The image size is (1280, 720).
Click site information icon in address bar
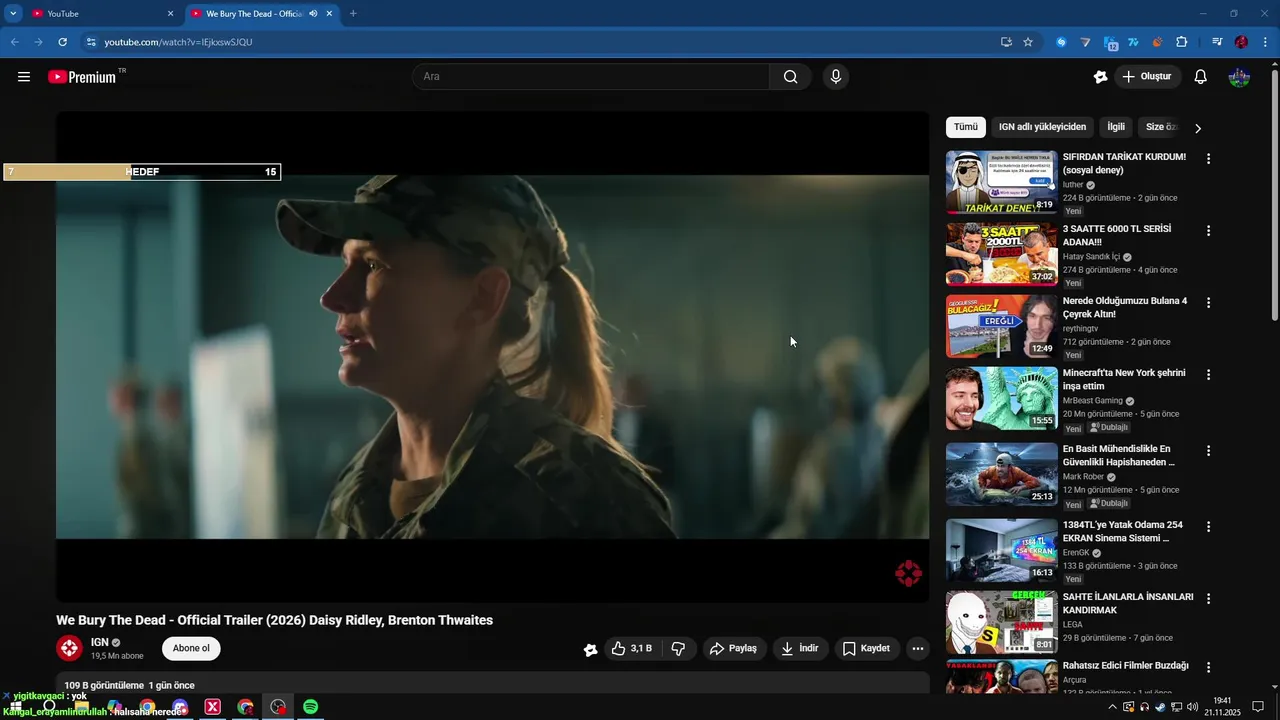click(91, 42)
